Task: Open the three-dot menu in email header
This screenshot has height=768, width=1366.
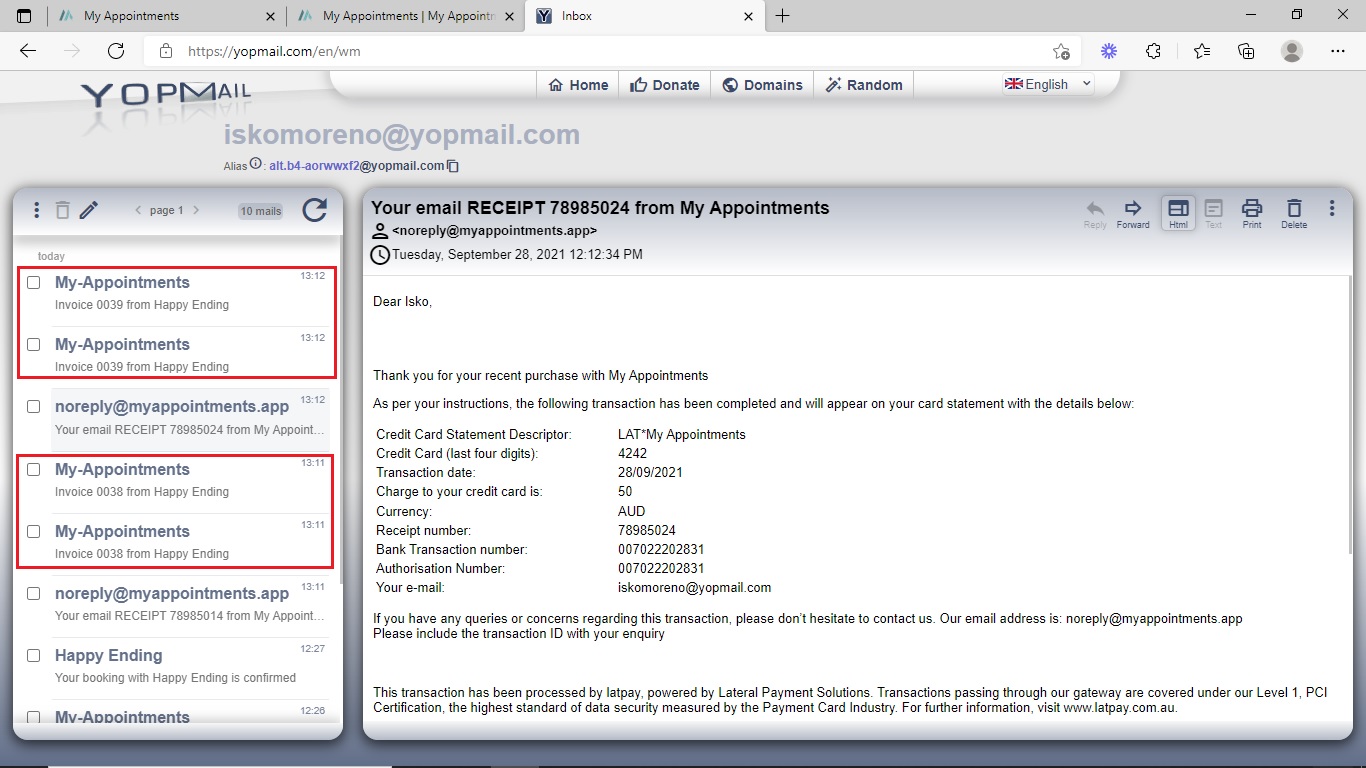Action: click(1332, 209)
